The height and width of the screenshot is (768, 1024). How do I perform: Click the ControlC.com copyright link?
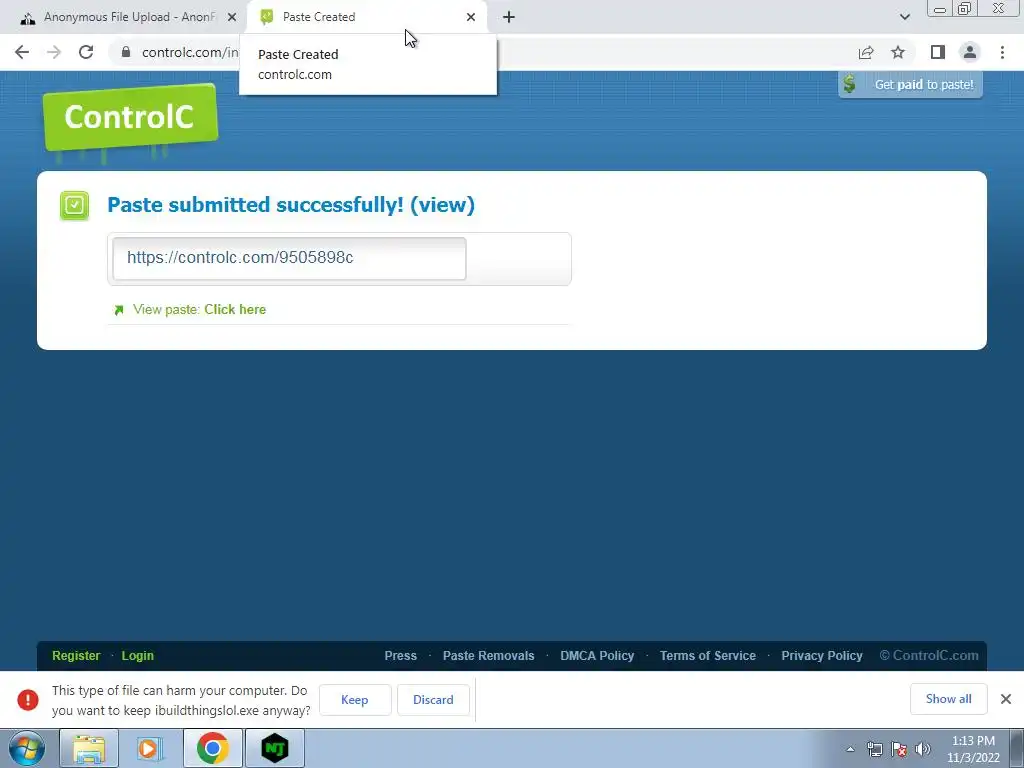click(929, 656)
